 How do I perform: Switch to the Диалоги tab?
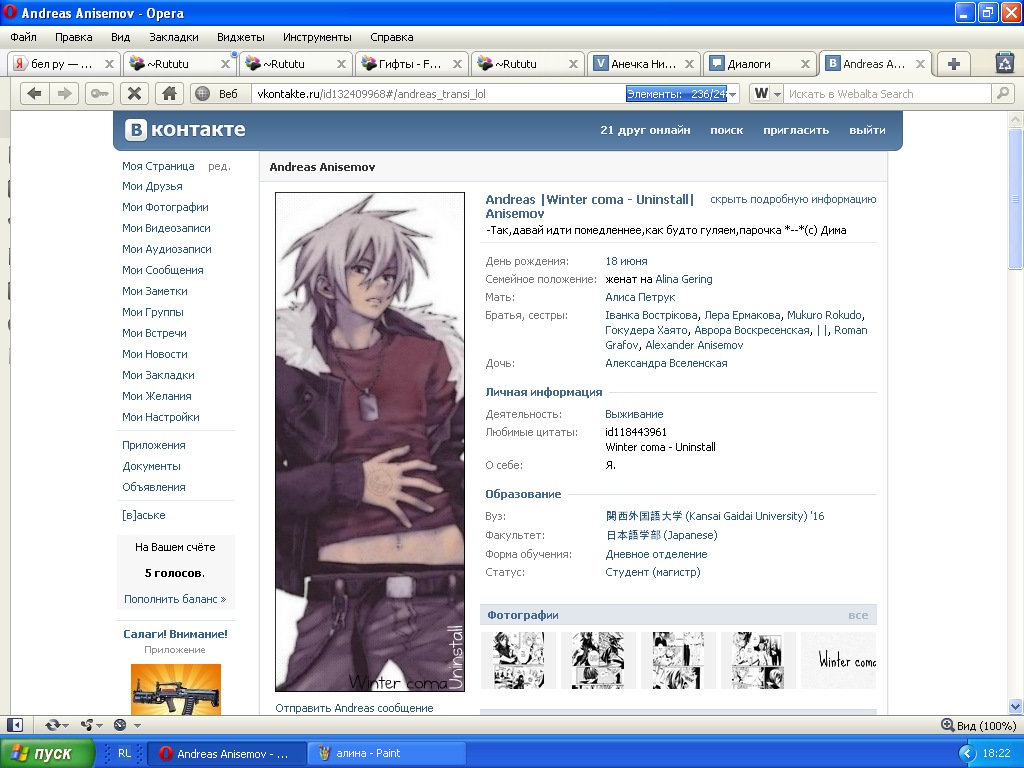click(760, 64)
